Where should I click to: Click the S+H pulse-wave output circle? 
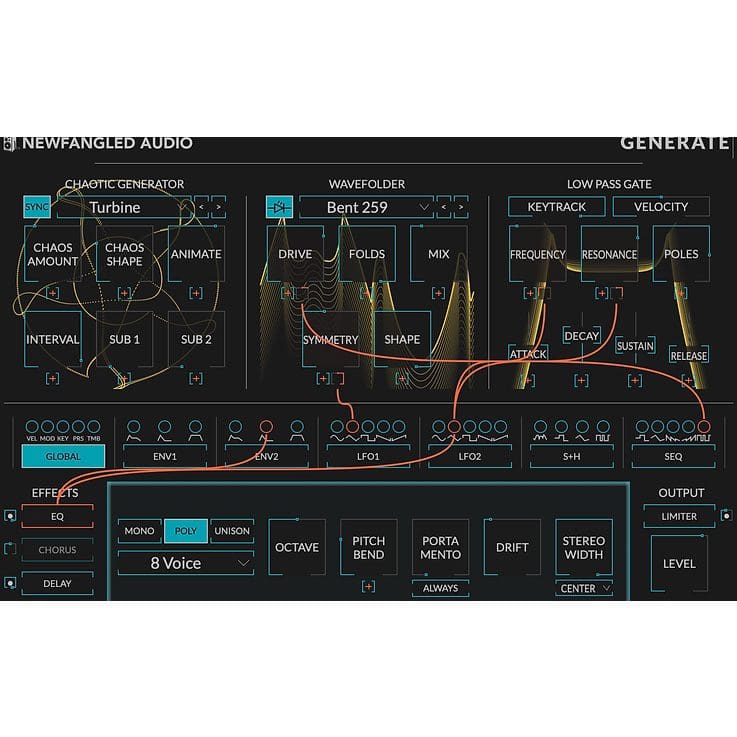tap(603, 427)
